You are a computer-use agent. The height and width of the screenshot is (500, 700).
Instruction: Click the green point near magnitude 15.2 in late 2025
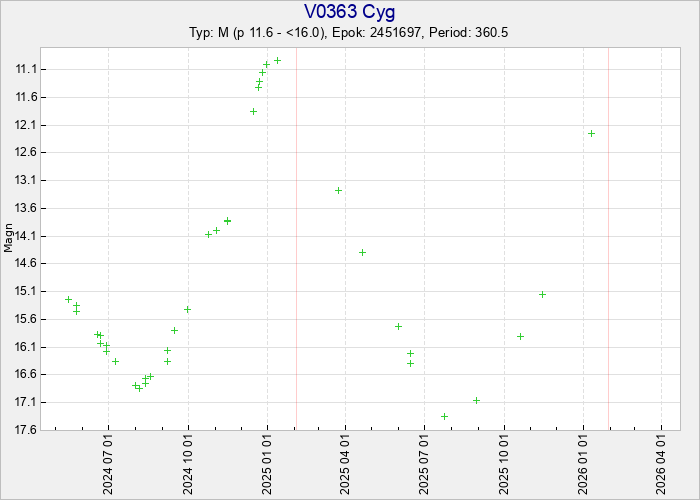click(542, 294)
